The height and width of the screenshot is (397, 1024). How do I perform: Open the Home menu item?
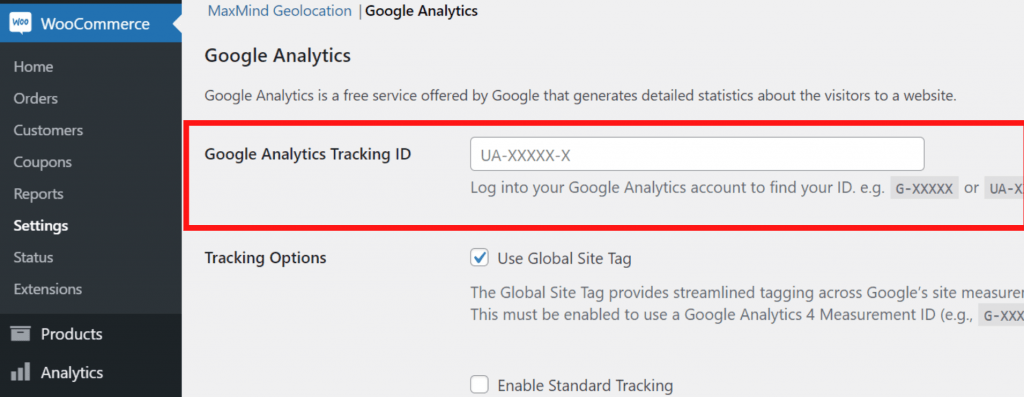pyautogui.click(x=33, y=67)
